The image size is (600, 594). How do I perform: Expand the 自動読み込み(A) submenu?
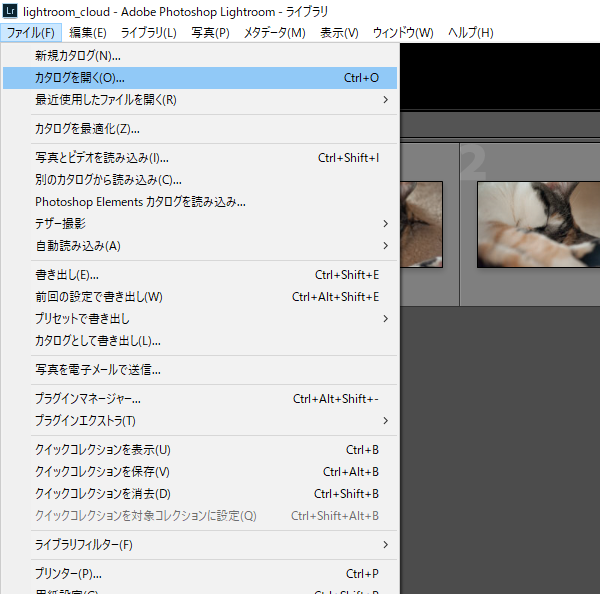(385, 246)
